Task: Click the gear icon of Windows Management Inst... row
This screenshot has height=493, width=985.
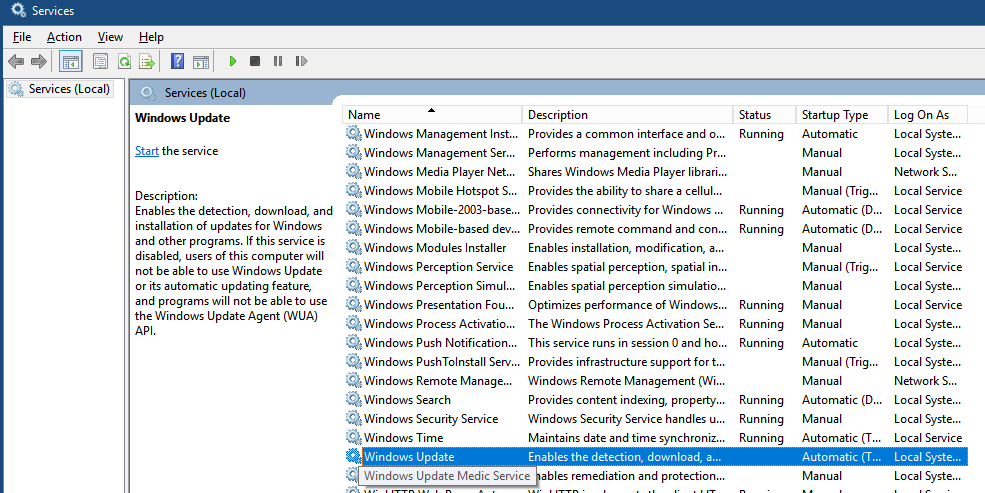Action: point(354,134)
